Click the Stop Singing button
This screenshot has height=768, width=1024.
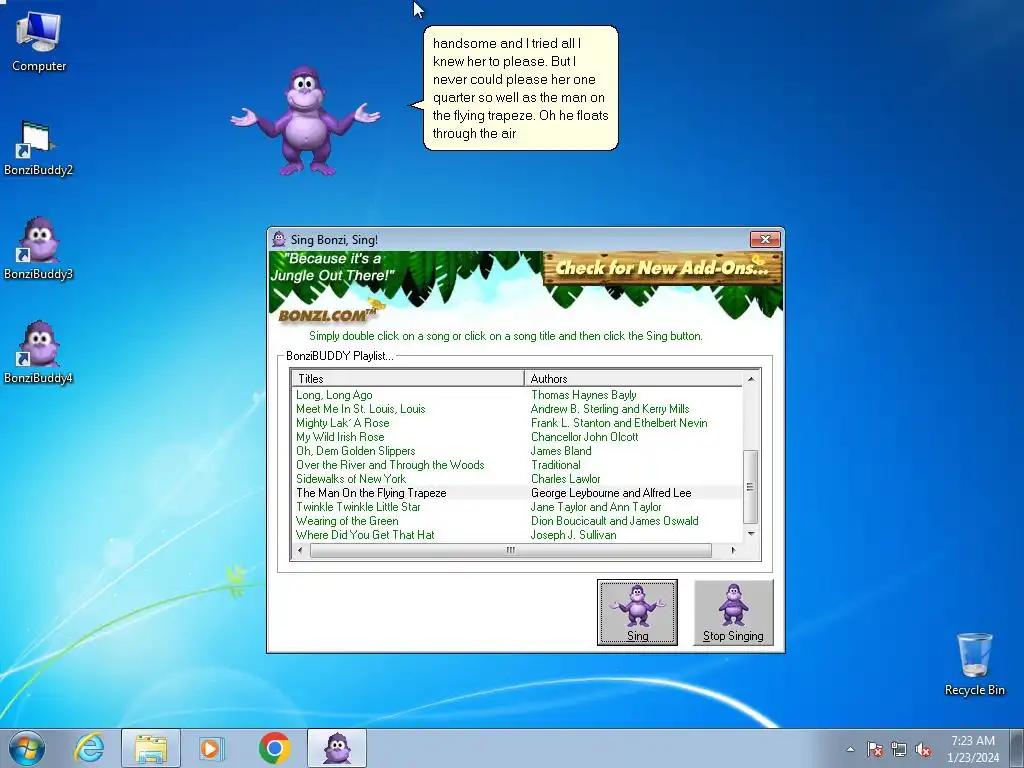tap(733, 613)
